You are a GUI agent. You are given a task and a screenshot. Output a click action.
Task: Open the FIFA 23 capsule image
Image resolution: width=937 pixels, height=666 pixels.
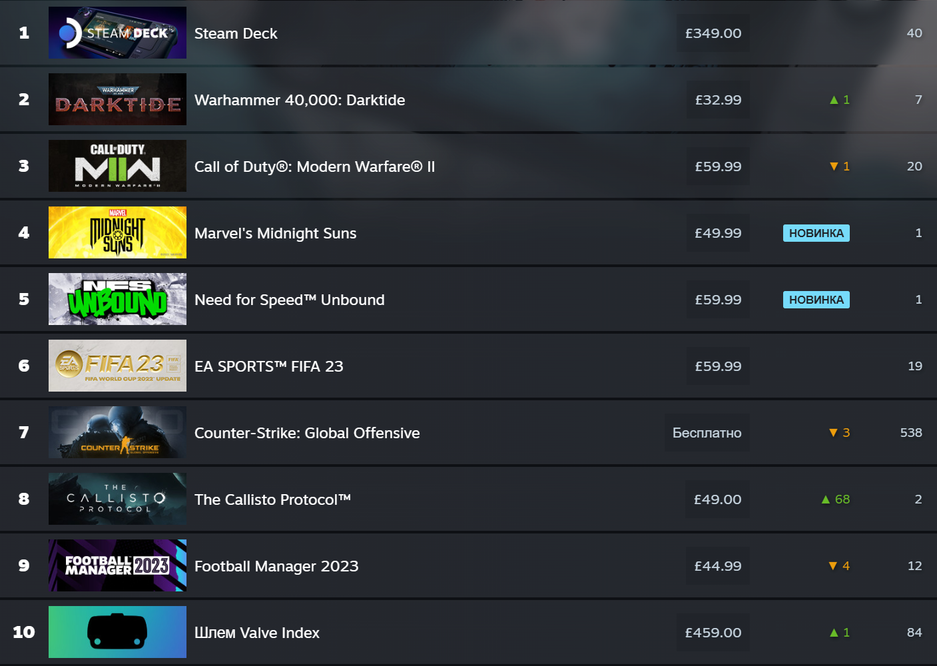point(117,366)
